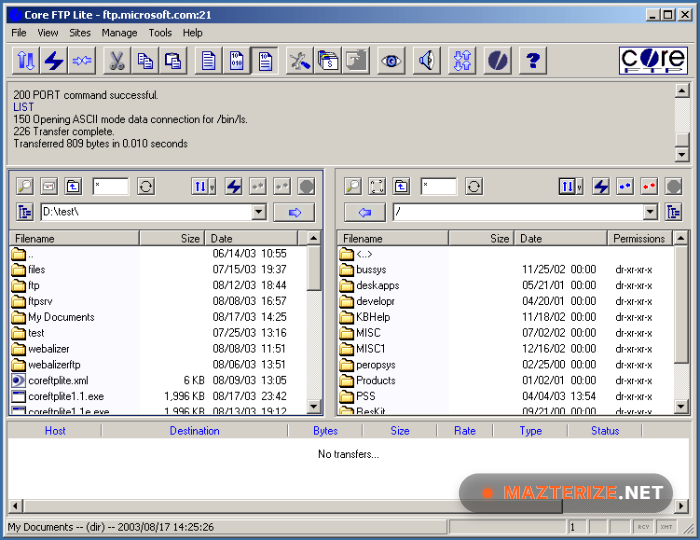Viewport: 700px width, 540px height.
Task: Click the transfer queue Host column header
Action: click(x=55, y=431)
